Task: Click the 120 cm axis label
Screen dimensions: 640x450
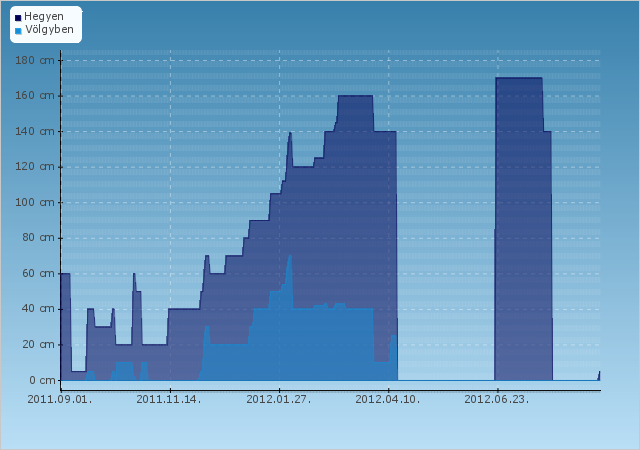Action: (35, 167)
